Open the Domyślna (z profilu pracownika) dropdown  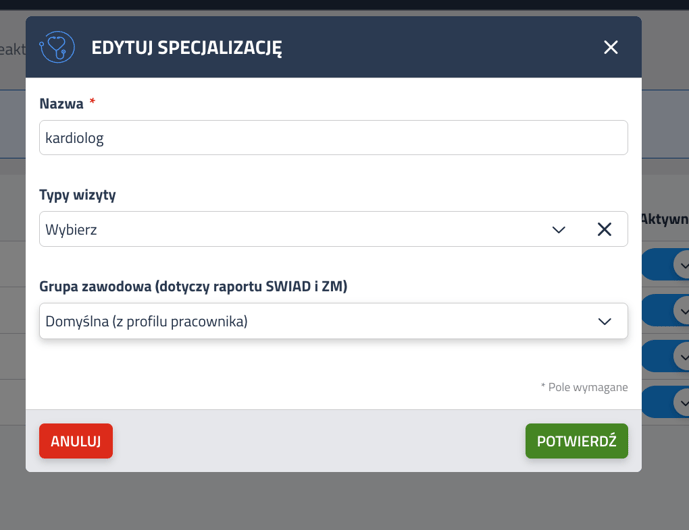pyautogui.click(x=333, y=321)
